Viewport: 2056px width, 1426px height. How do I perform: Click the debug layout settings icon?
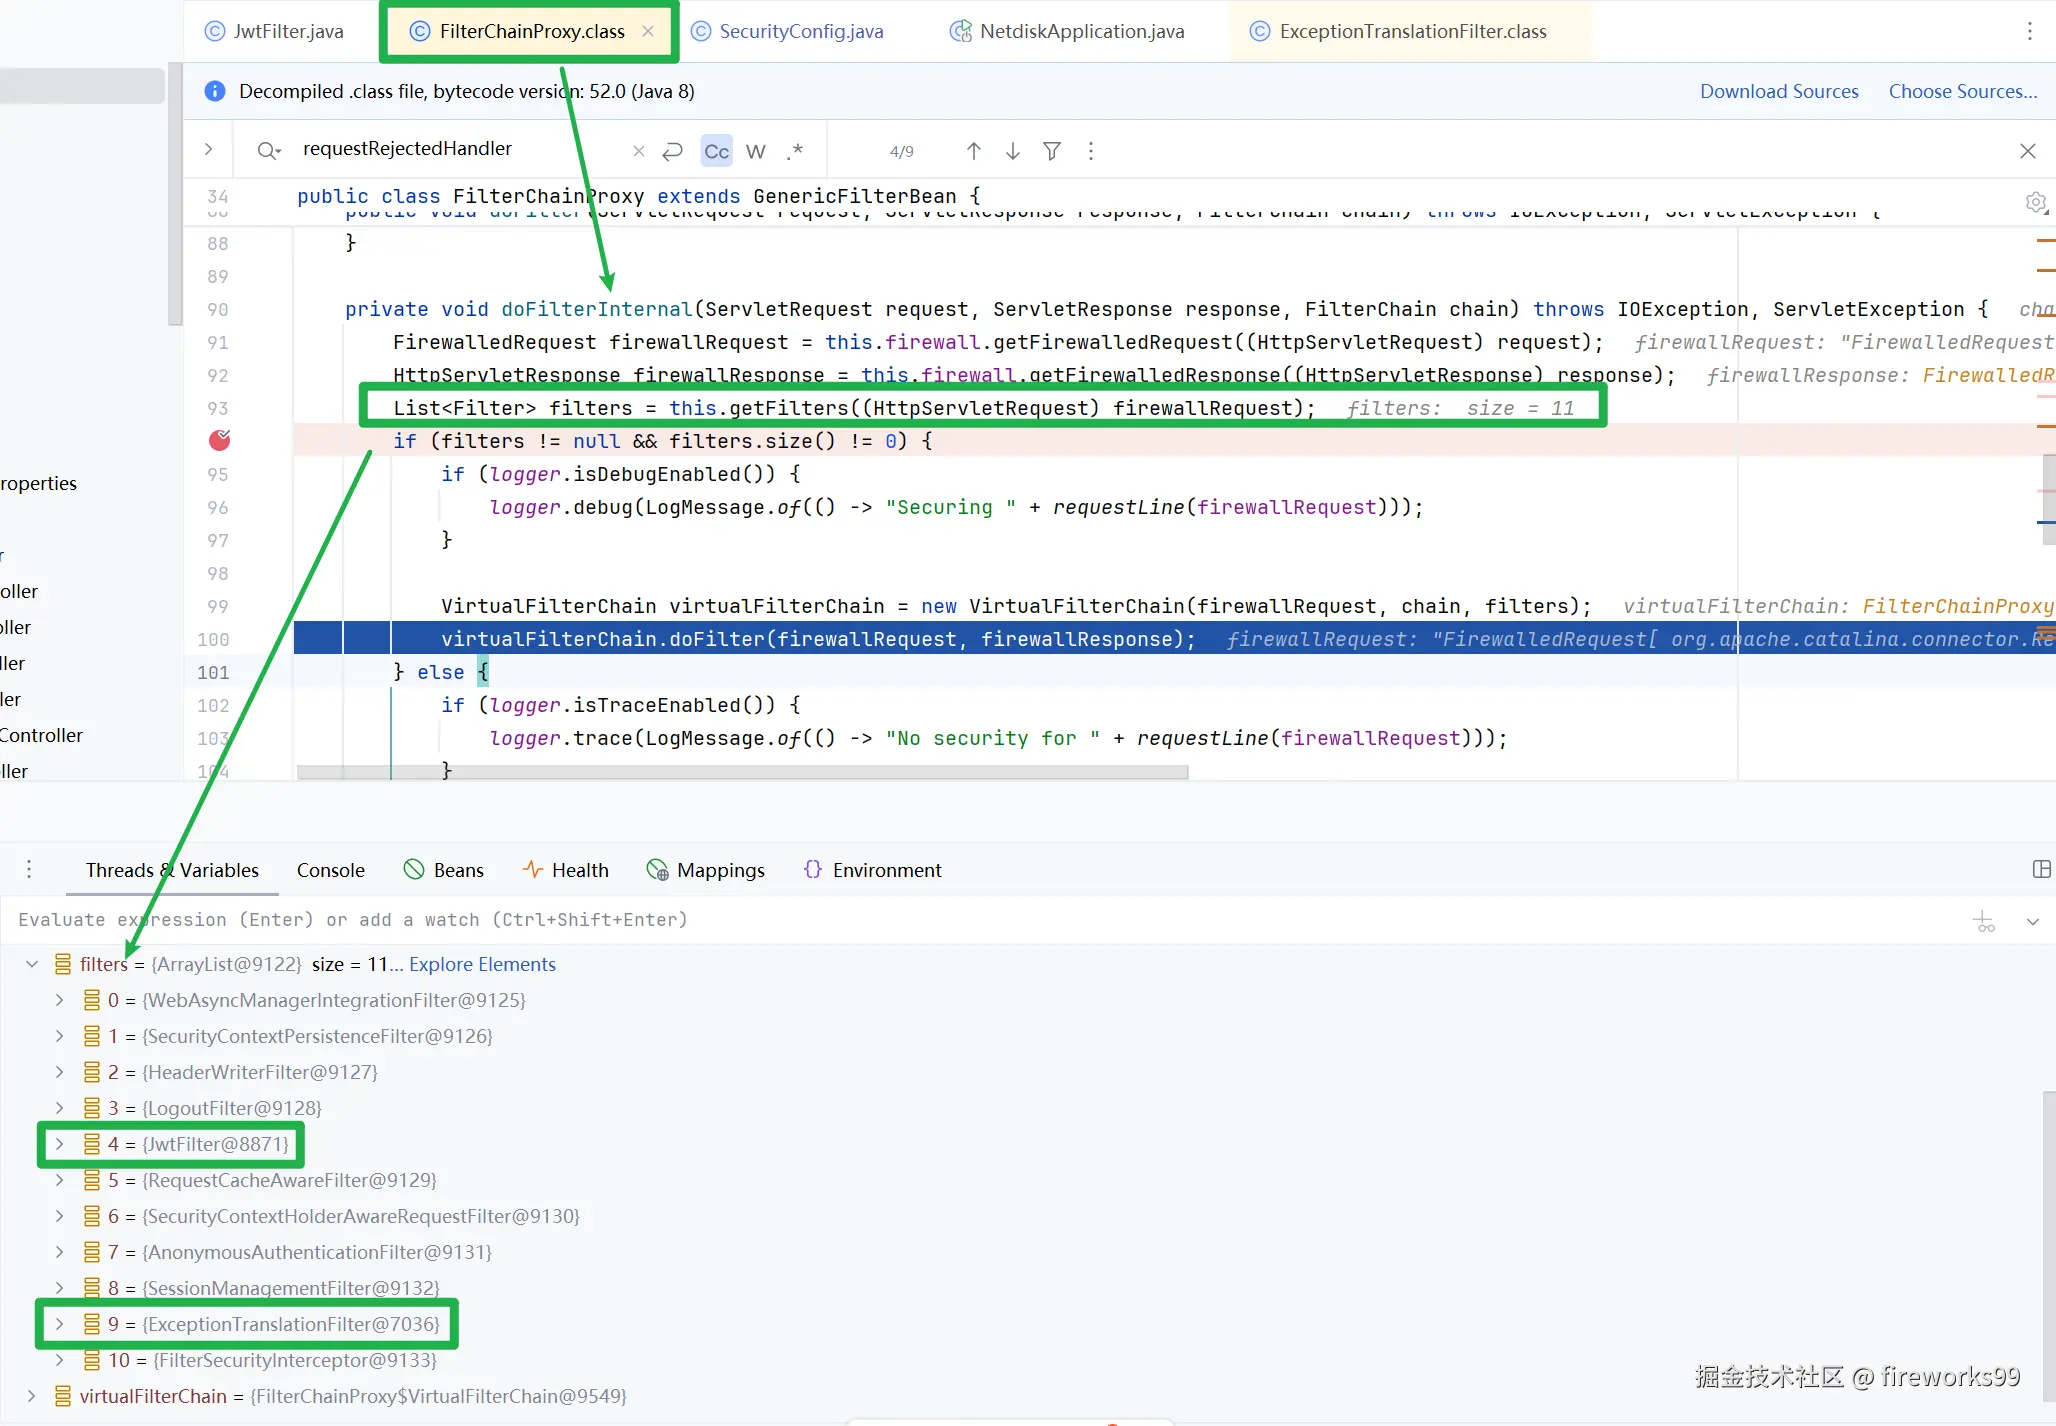tap(2042, 869)
